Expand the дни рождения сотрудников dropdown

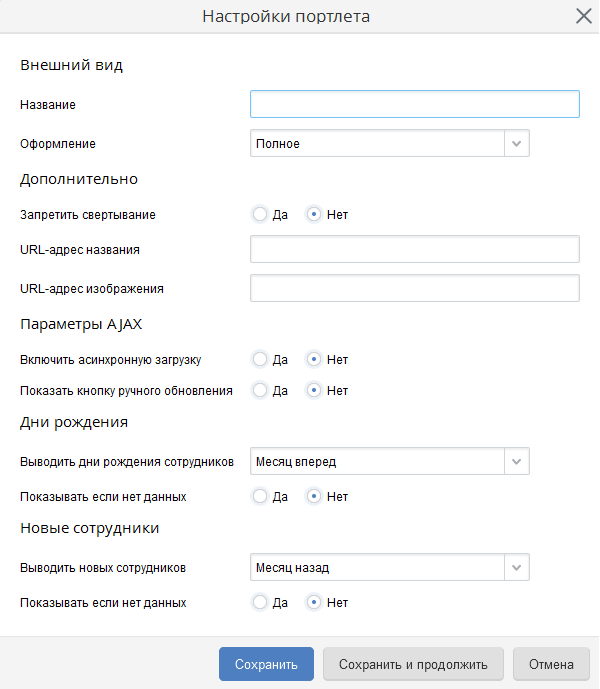pyautogui.click(x=517, y=461)
